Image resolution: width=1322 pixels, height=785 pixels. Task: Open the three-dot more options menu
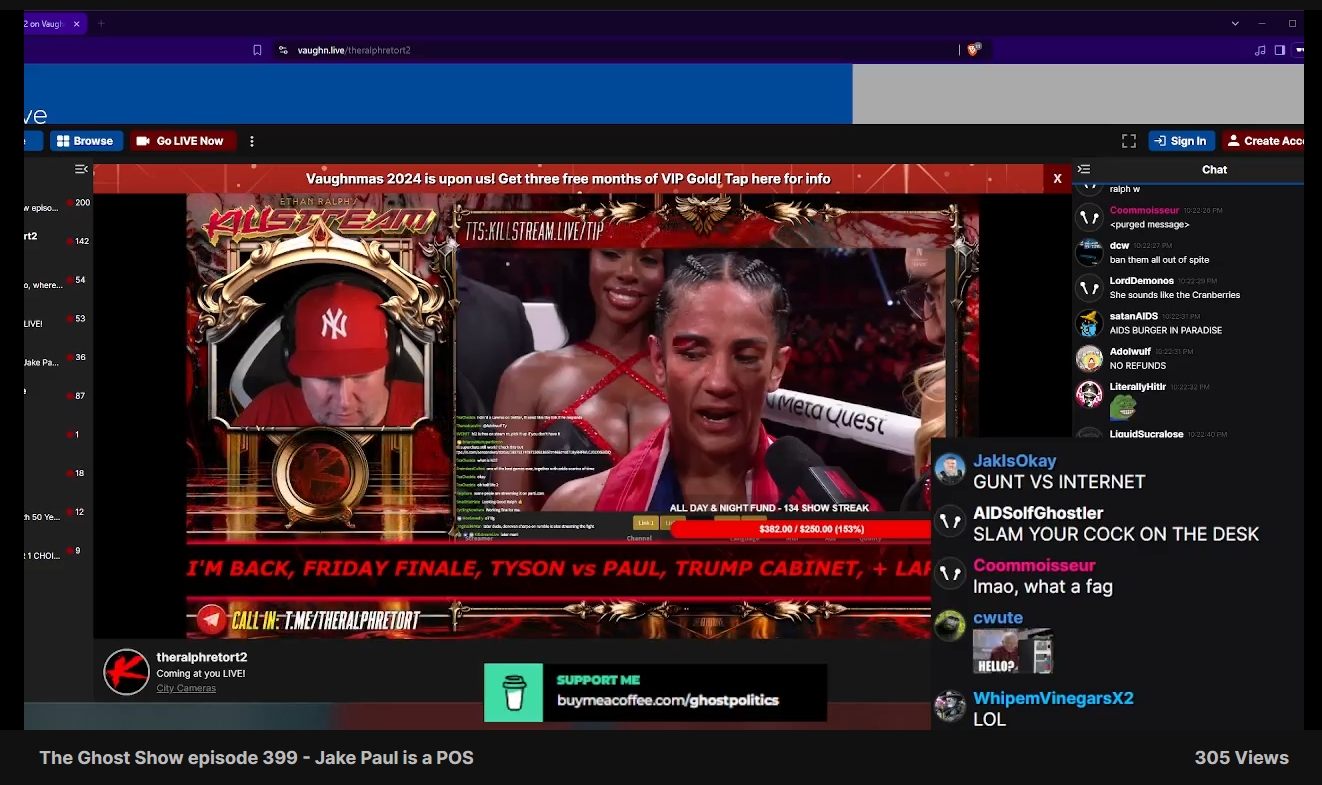pos(252,141)
